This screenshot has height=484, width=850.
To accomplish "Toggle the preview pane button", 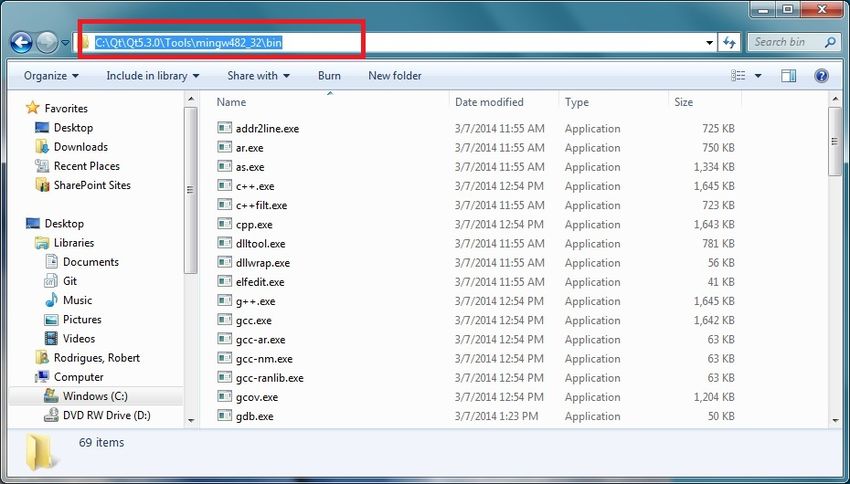I will click(x=789, y=76).
